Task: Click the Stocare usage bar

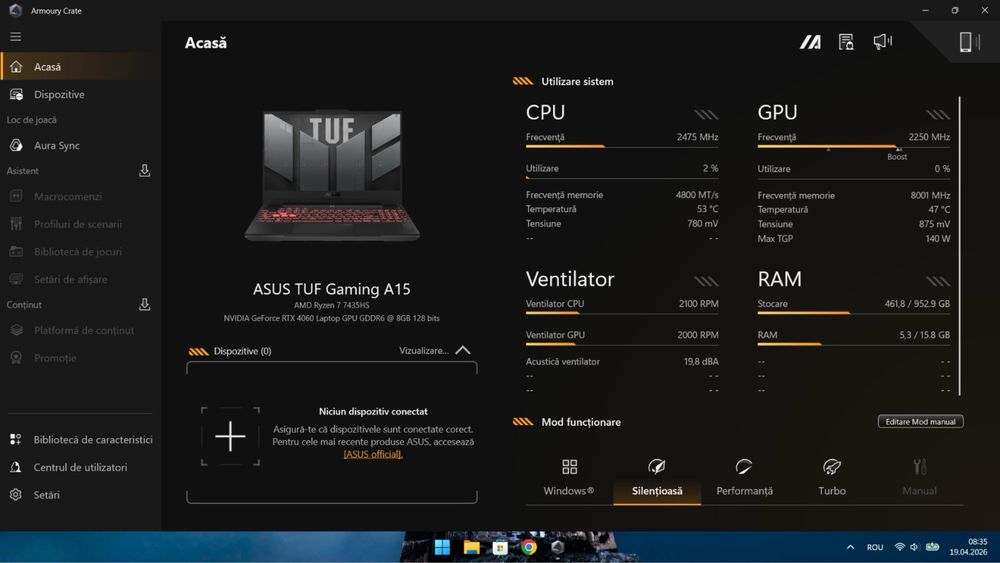Action: (853, 313)
